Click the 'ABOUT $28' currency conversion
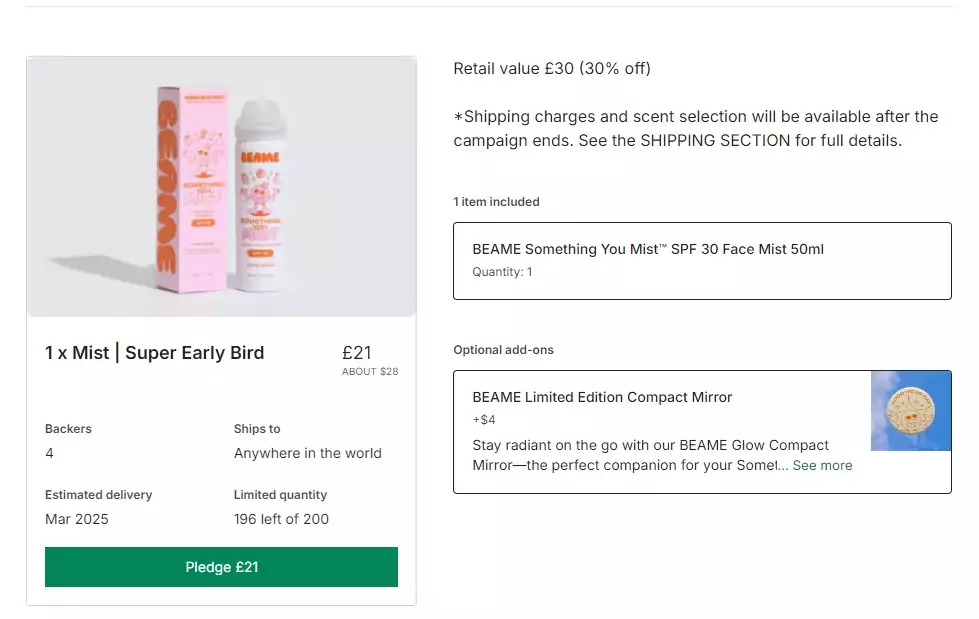This screenshot has width=979, height=619. click(x=370, y=371)
